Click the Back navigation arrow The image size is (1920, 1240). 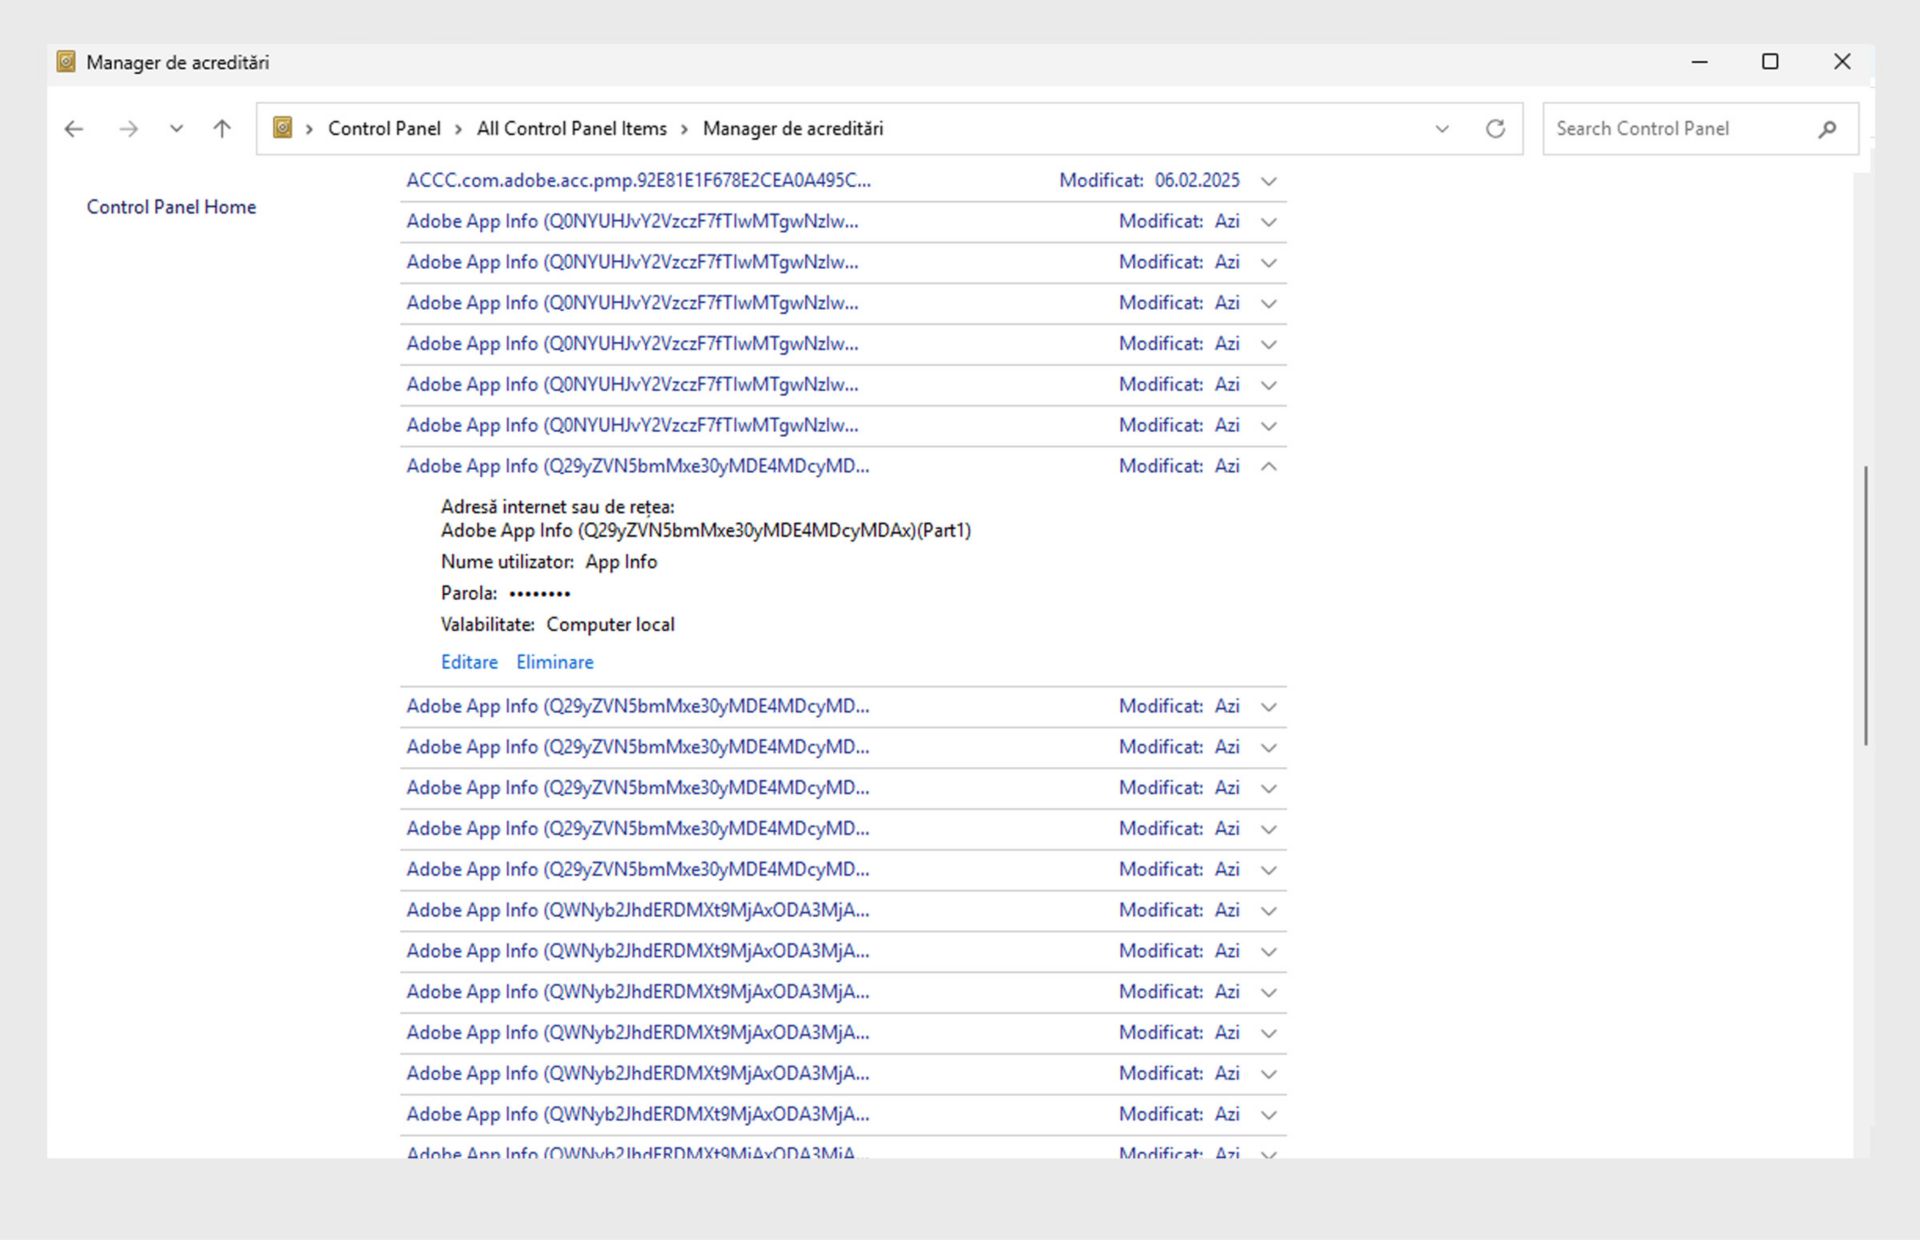[x=73, y=129]
